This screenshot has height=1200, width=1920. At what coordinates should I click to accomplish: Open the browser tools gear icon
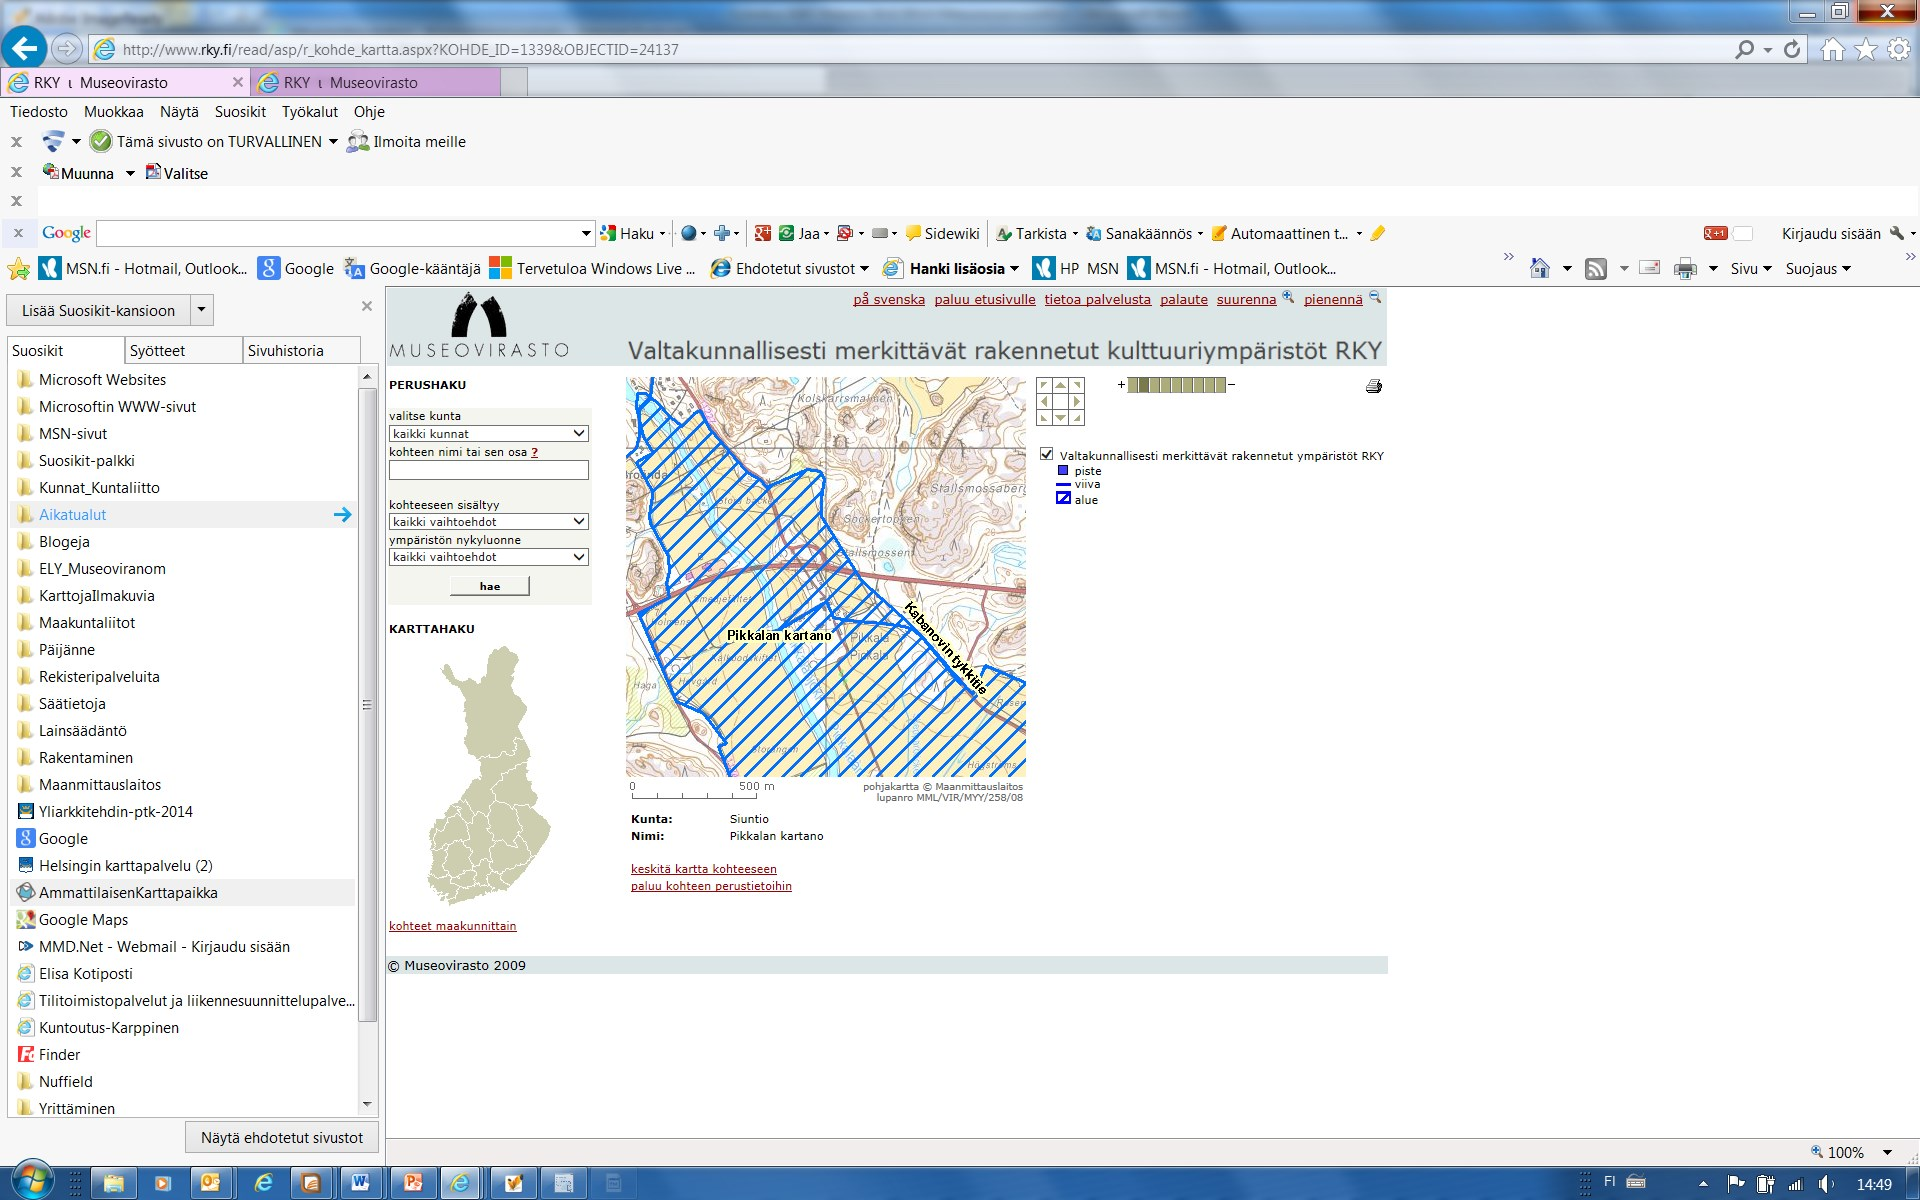pos(1898,49)
